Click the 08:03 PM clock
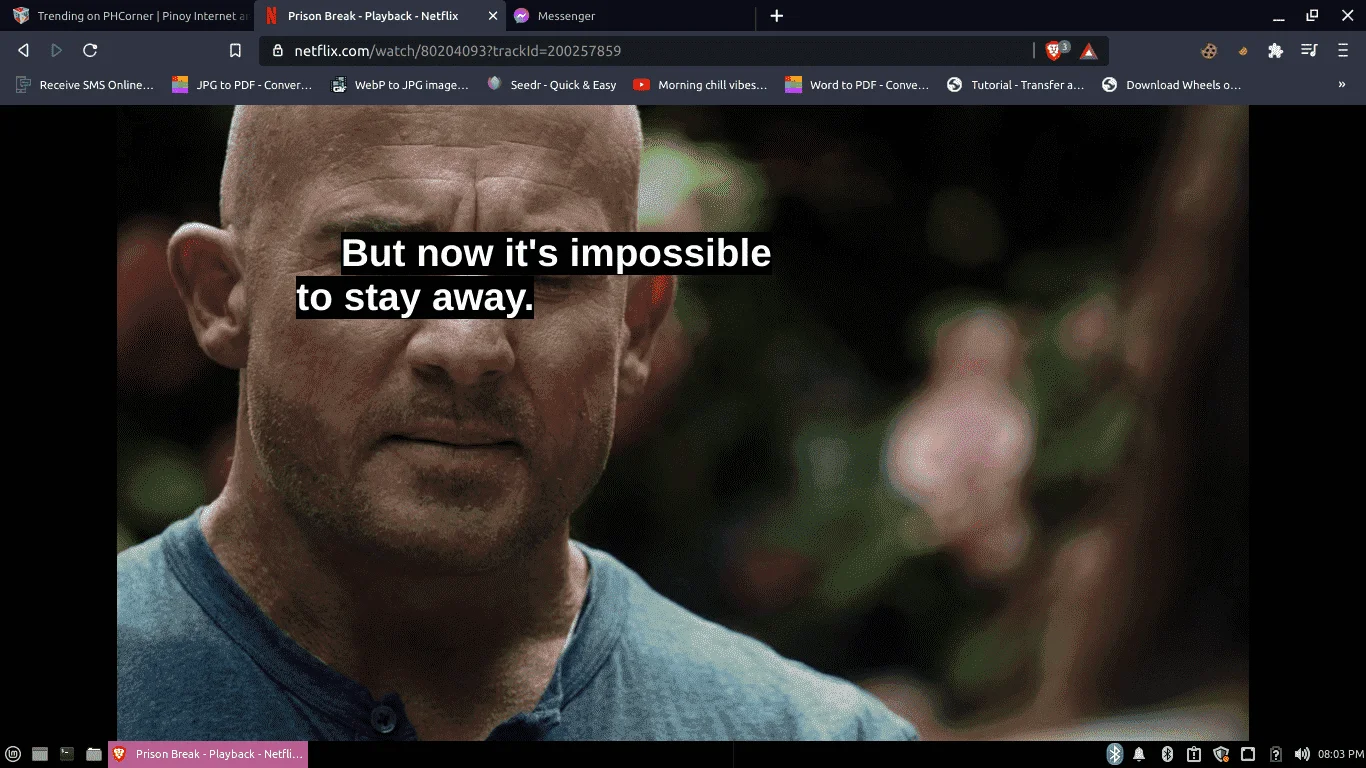Viewport: 1366px width, 768px height. pyautogui.click(x=1340, y=754)
